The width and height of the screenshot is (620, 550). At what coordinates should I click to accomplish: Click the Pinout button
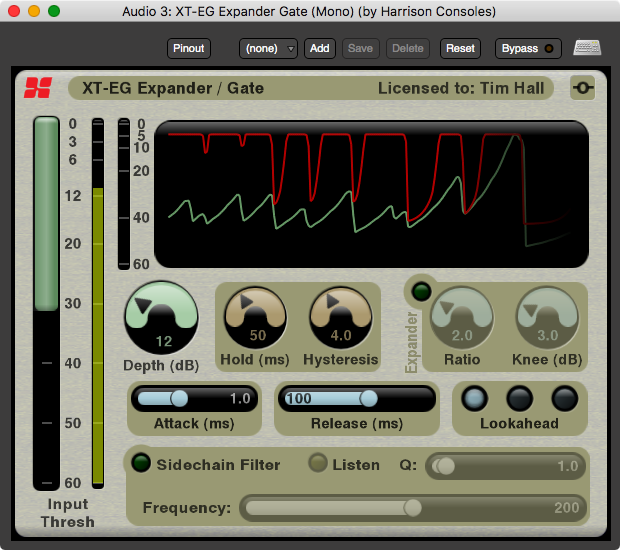pos(189,48)
